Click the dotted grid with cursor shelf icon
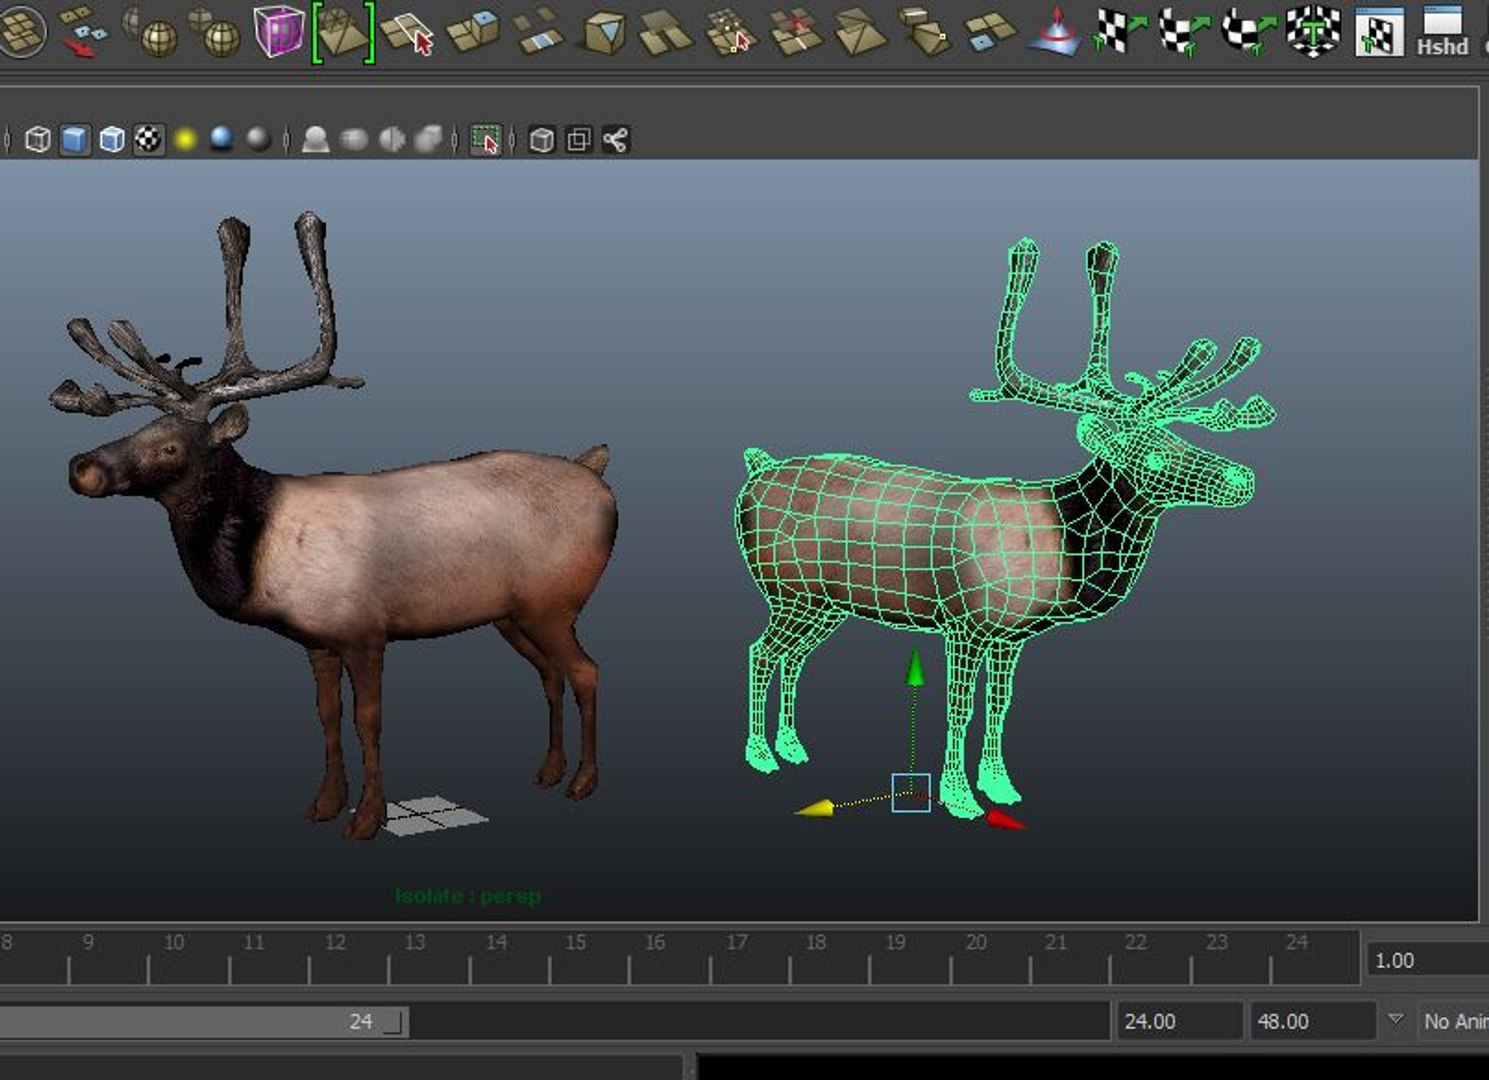The width and height of the screenshot is (1489, 1080). click(x=731, y=31)
